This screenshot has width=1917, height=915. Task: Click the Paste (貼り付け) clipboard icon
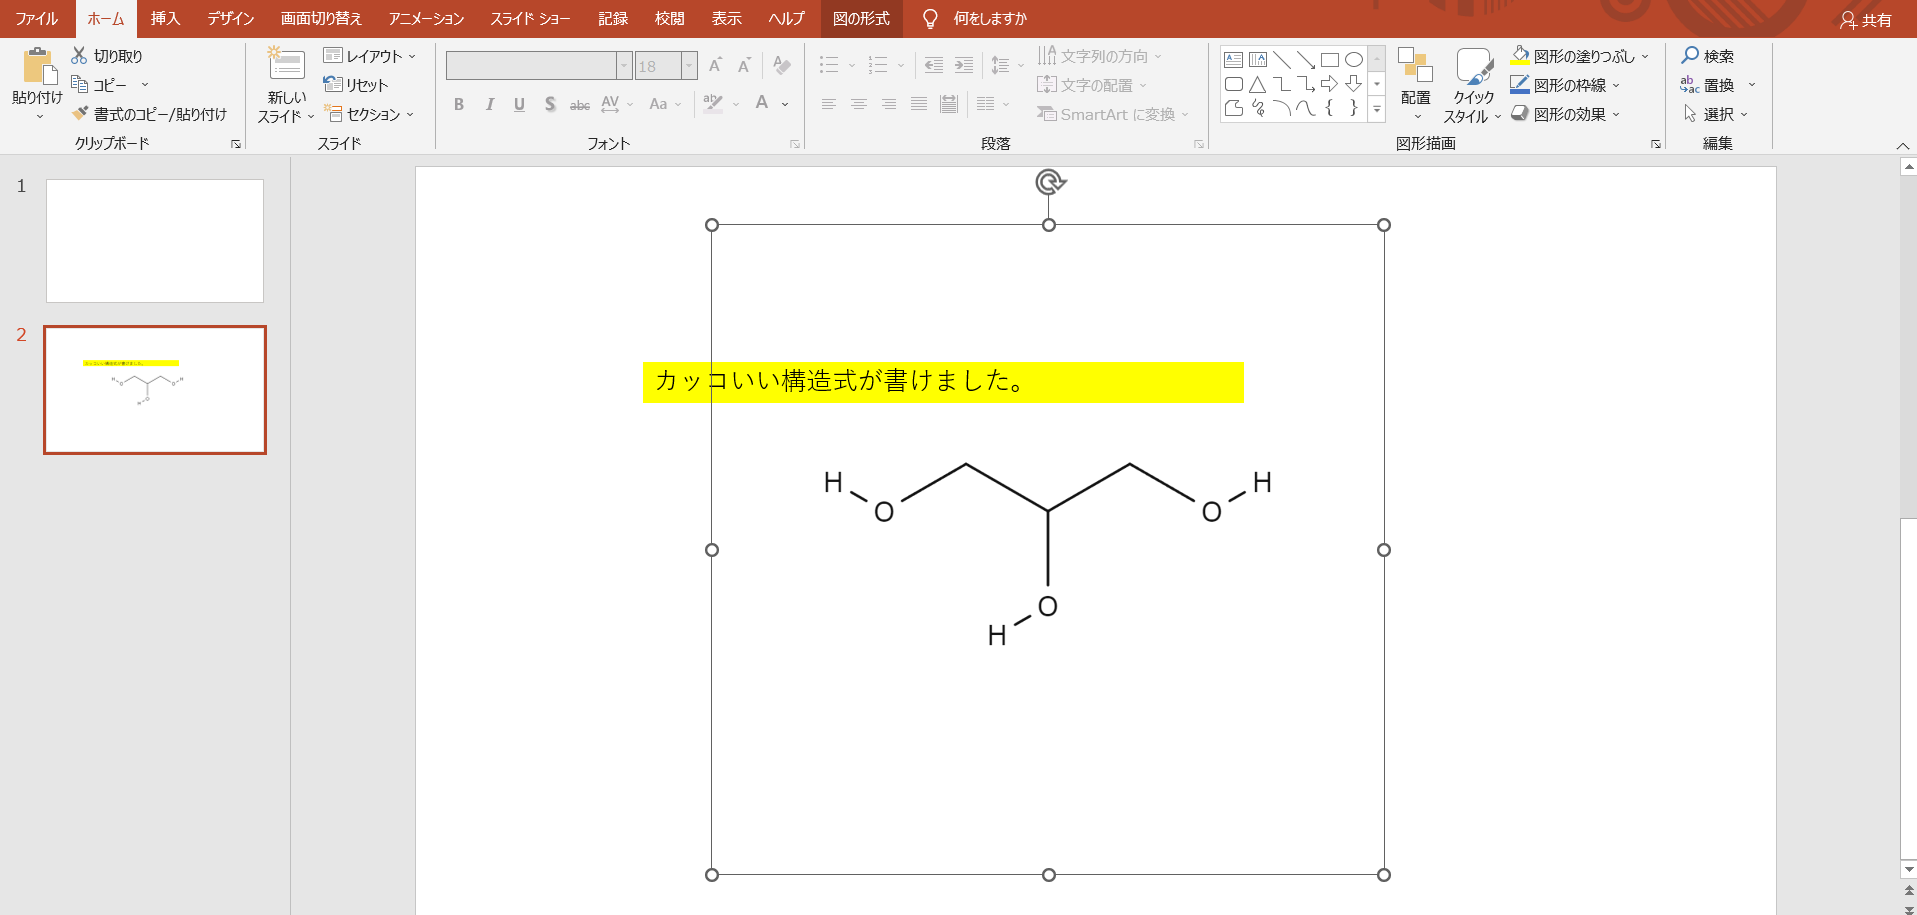coord(37,66)
